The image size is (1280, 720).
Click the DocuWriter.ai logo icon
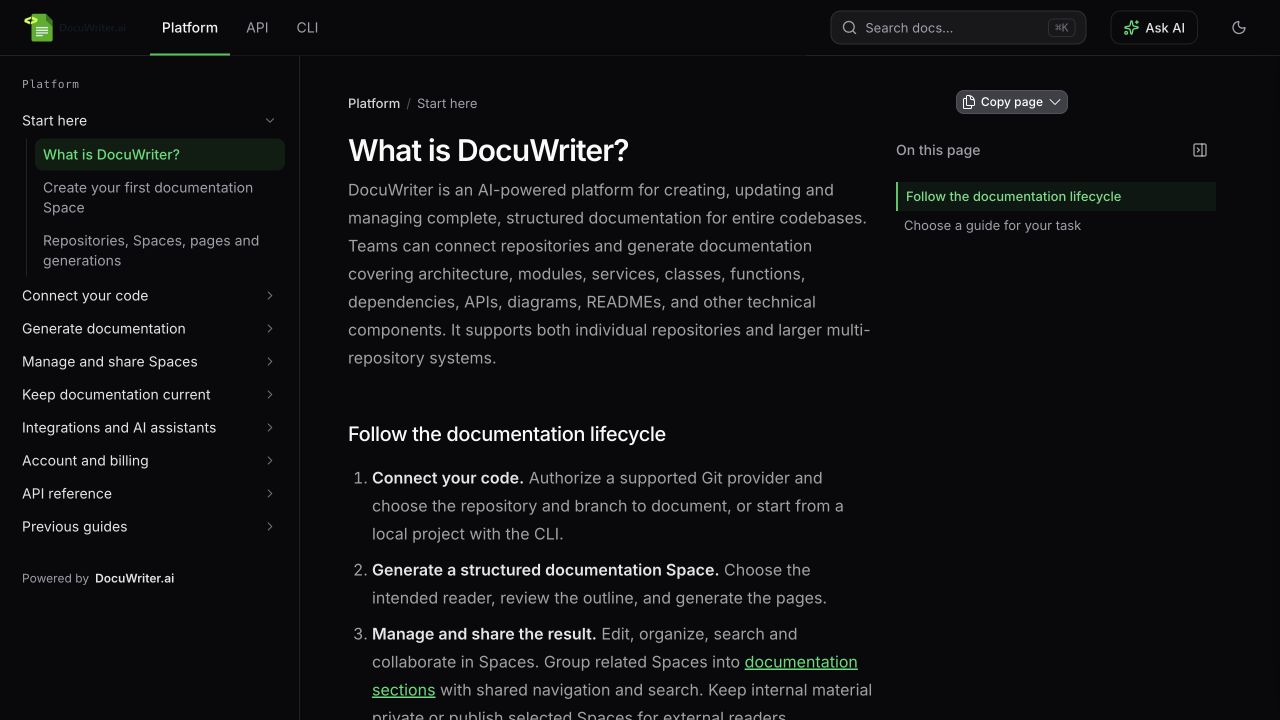(x=39, y=28)
